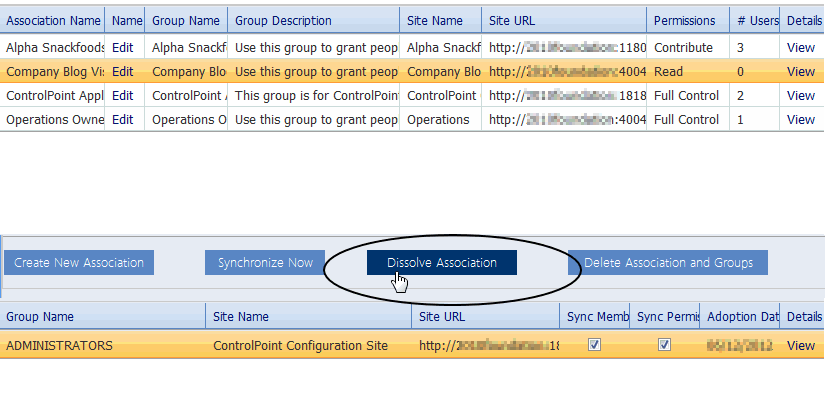Image resolution: width=825 pixels, height=407 pixels.
Task: Click the Read permissions cell
Action: coord(688,72)
